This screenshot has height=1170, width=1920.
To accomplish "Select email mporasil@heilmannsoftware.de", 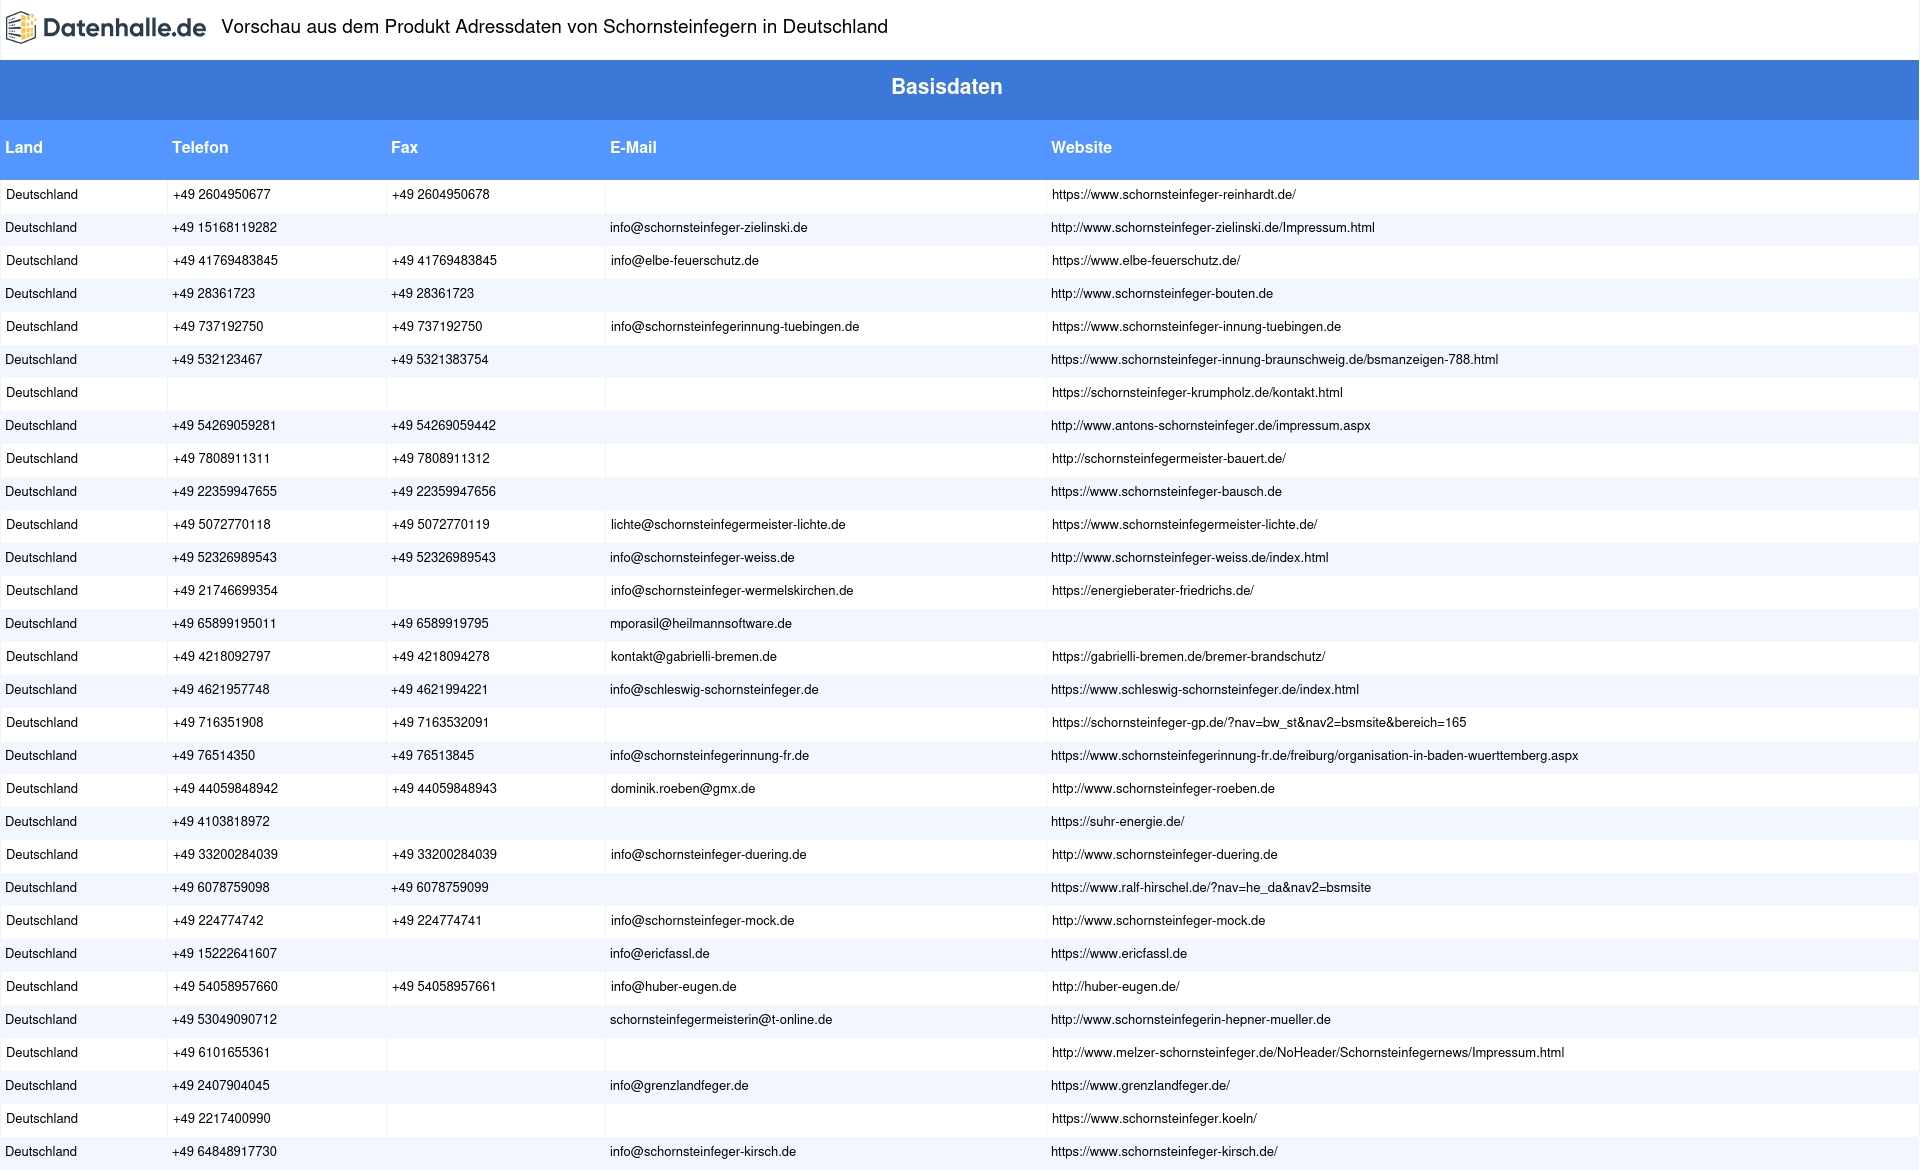I will tap(701, 624).
